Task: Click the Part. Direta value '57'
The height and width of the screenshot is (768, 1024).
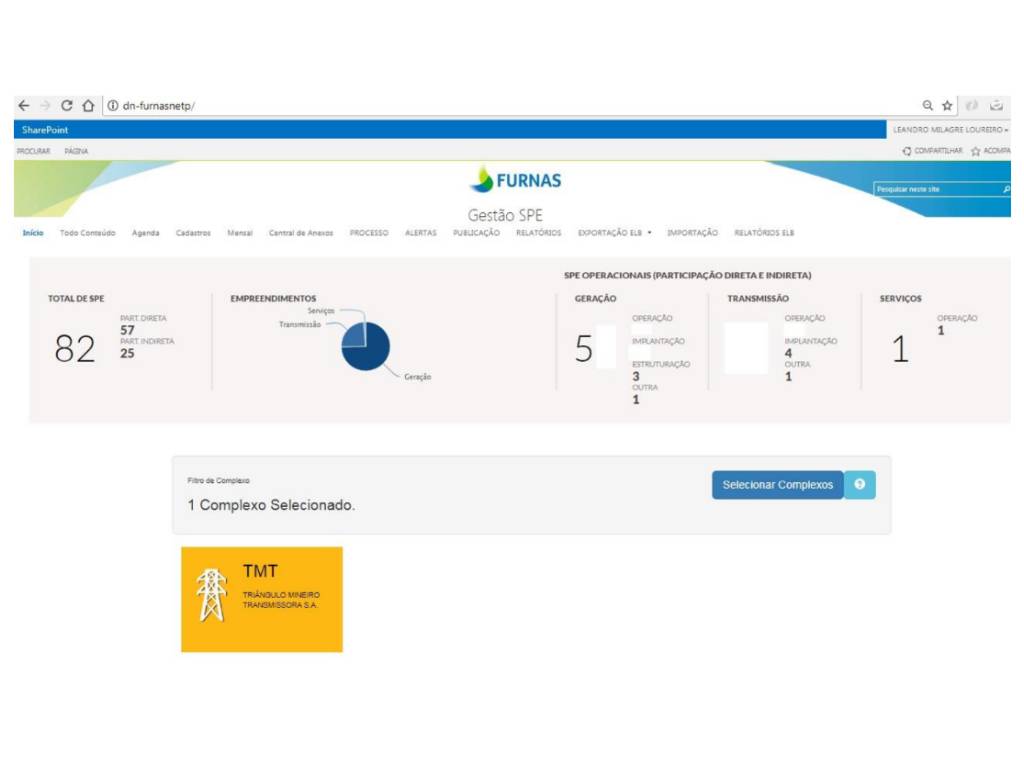Action: [127, 330]
